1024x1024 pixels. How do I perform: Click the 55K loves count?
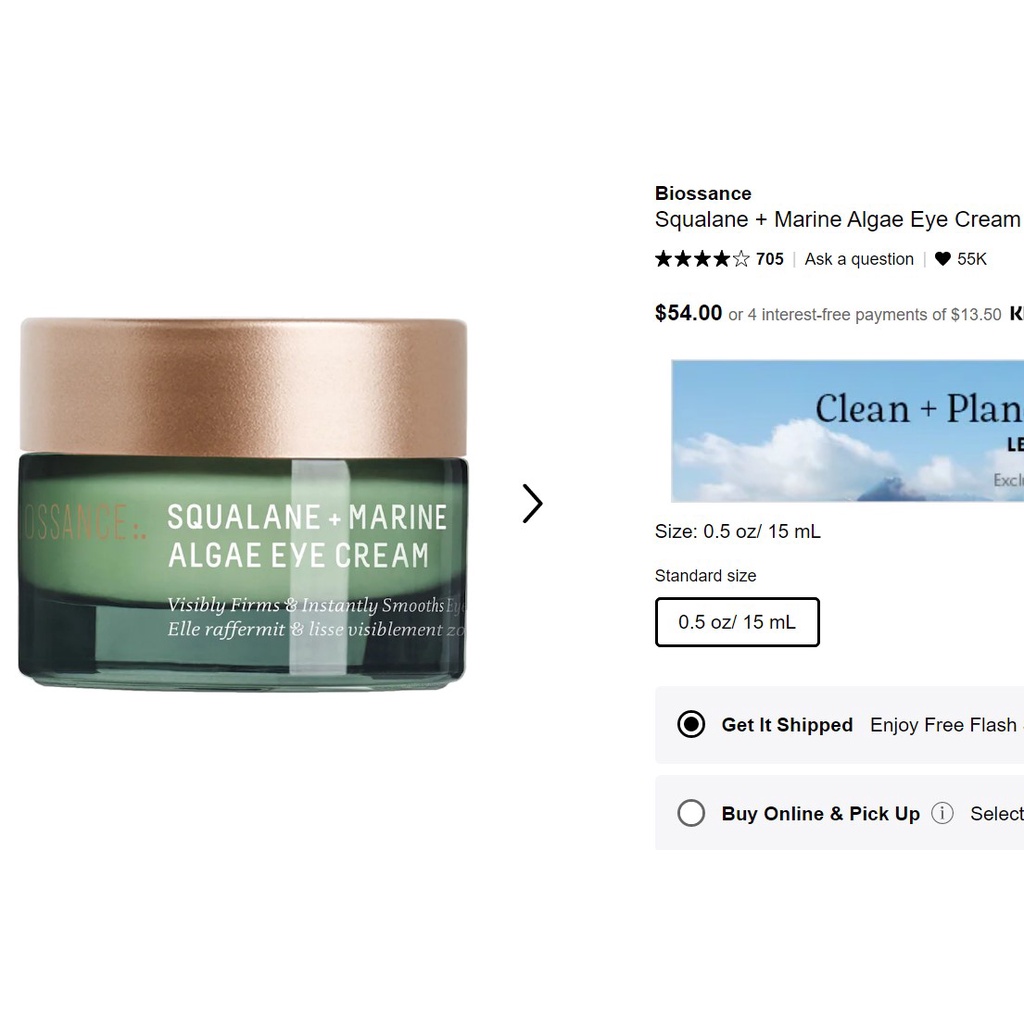coord(972,259)
